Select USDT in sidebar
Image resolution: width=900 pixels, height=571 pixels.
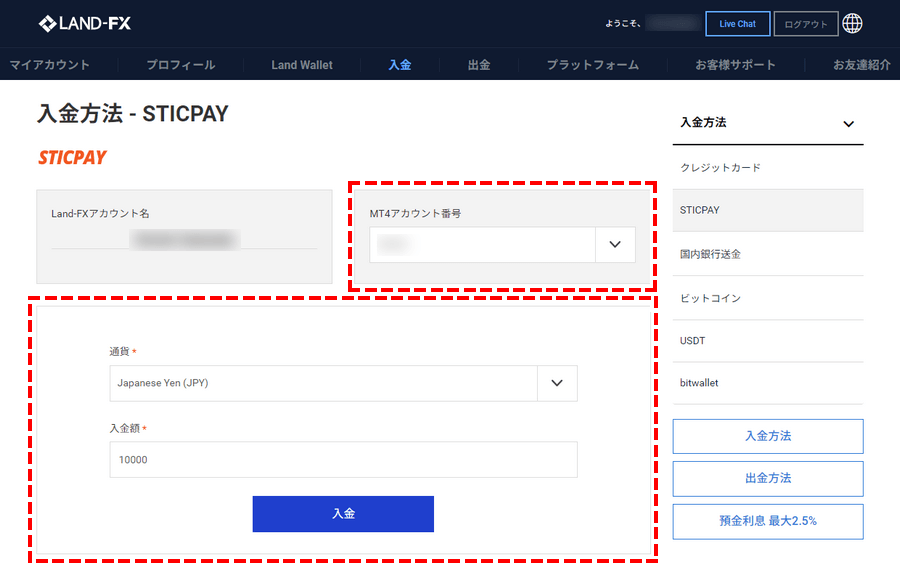(x=768, y=341)
